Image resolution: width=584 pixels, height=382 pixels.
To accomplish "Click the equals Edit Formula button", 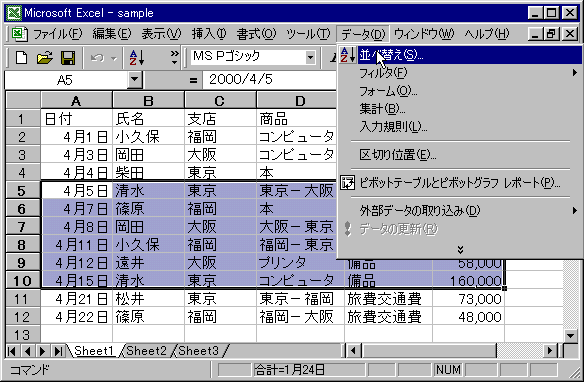I will [193, 80].
